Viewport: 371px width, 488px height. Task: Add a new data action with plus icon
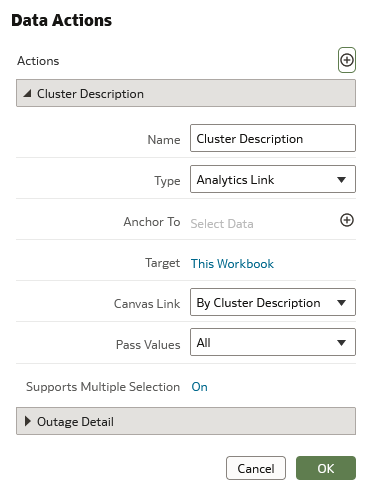click(x=347, y=60)
